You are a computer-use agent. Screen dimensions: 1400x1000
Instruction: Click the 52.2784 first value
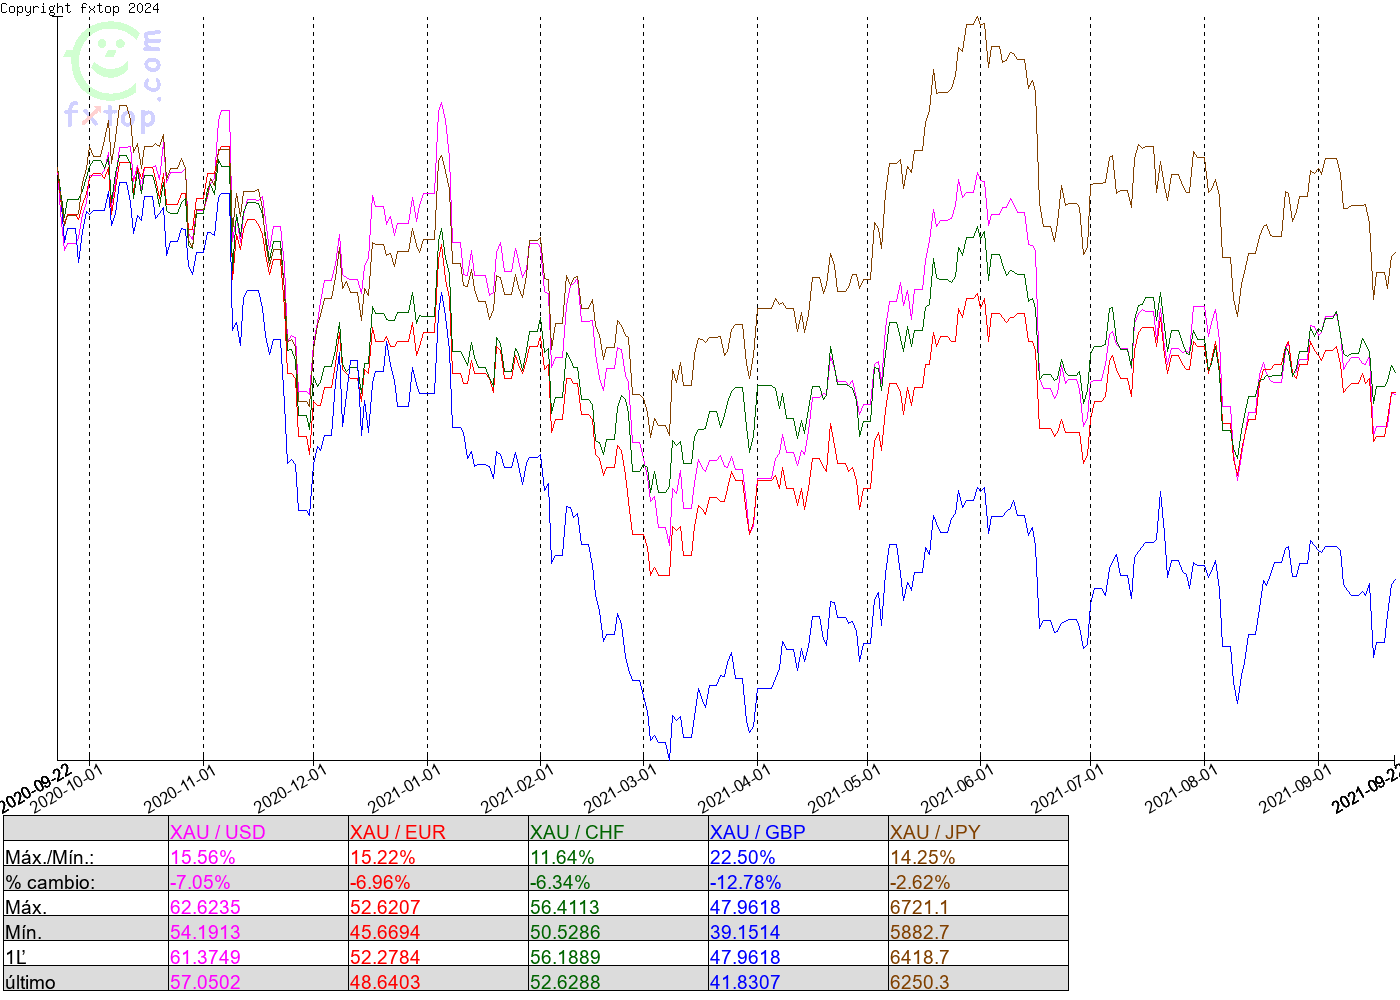(x=385, y=958)
